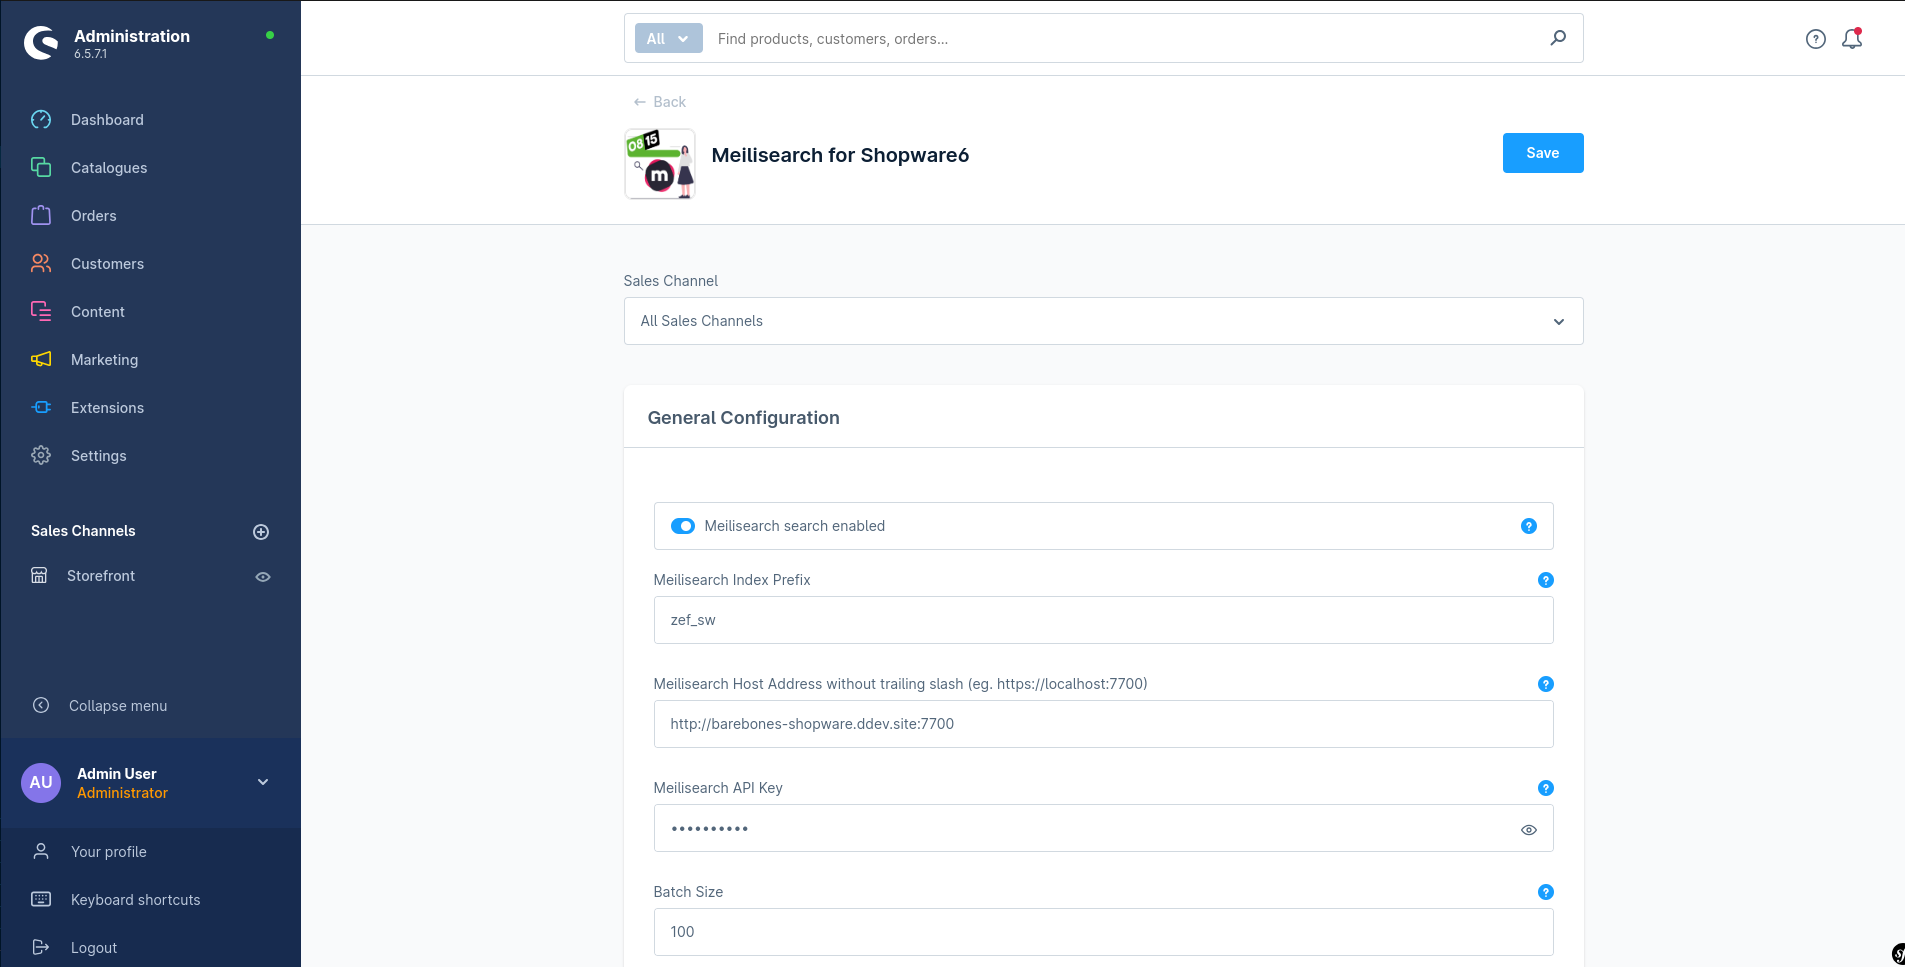Edit the Meilisearch Index Prefix field
The width and height of the screenshot is (1905, 967).
coord(1103,620)
